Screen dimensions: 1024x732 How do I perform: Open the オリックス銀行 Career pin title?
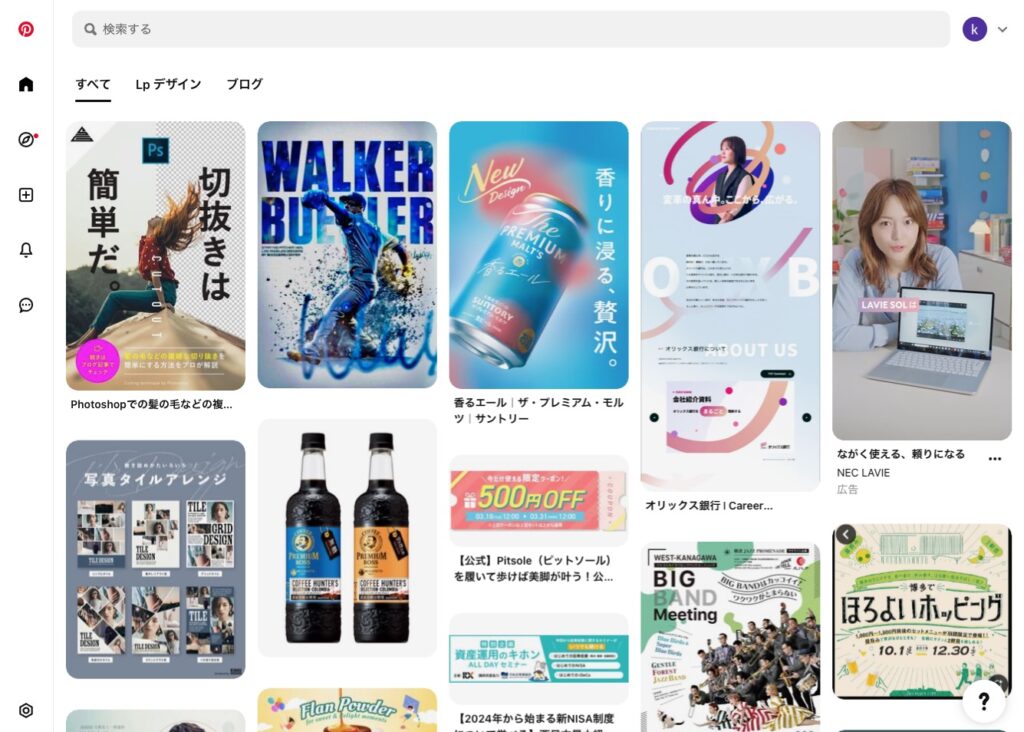coord(709,505)
